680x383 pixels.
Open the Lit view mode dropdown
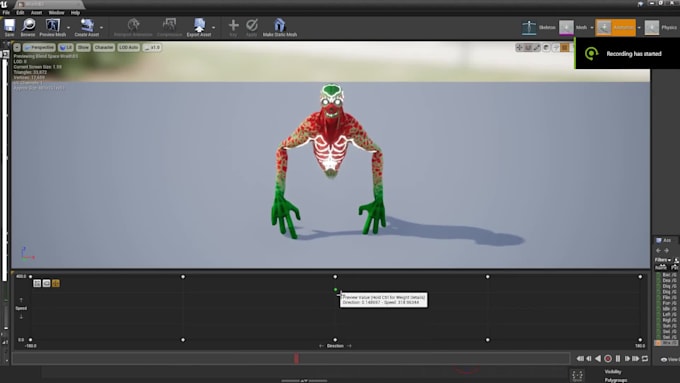click(x=66, y=47)
